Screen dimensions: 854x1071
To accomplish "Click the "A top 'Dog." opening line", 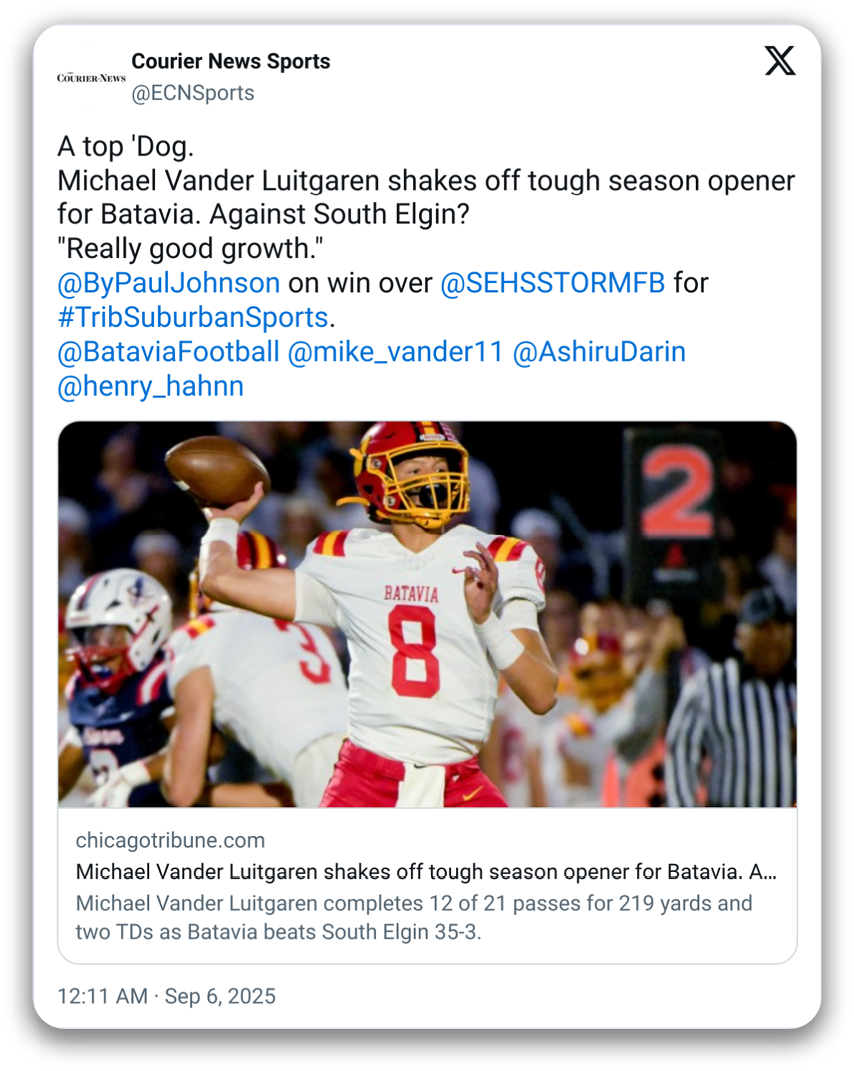I will (125, 147).
